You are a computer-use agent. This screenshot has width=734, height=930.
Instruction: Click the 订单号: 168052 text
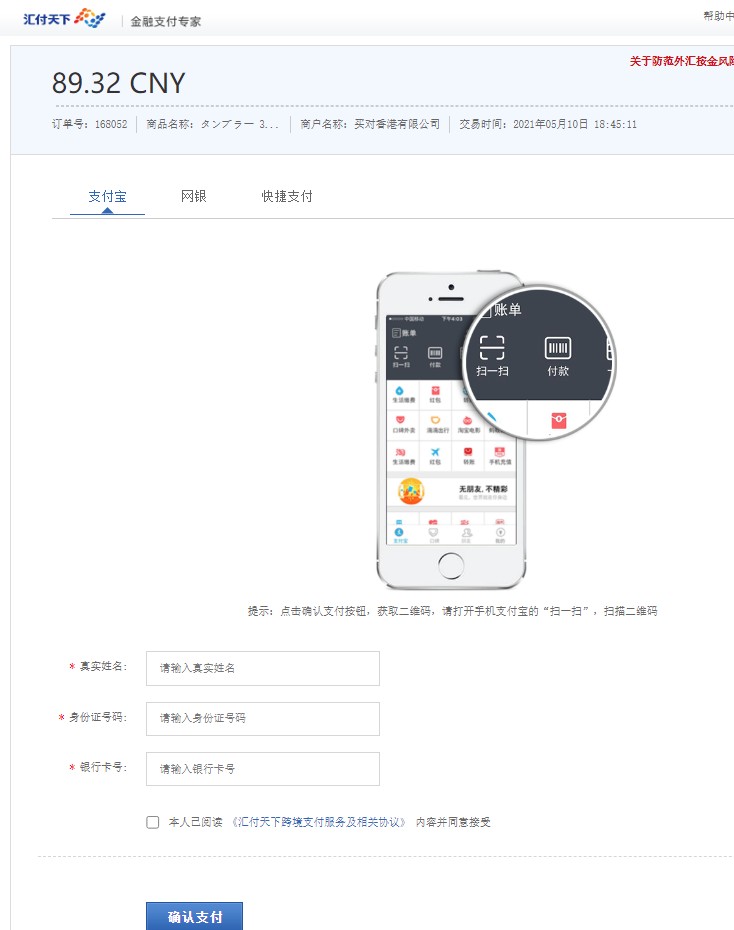[90, 124]
